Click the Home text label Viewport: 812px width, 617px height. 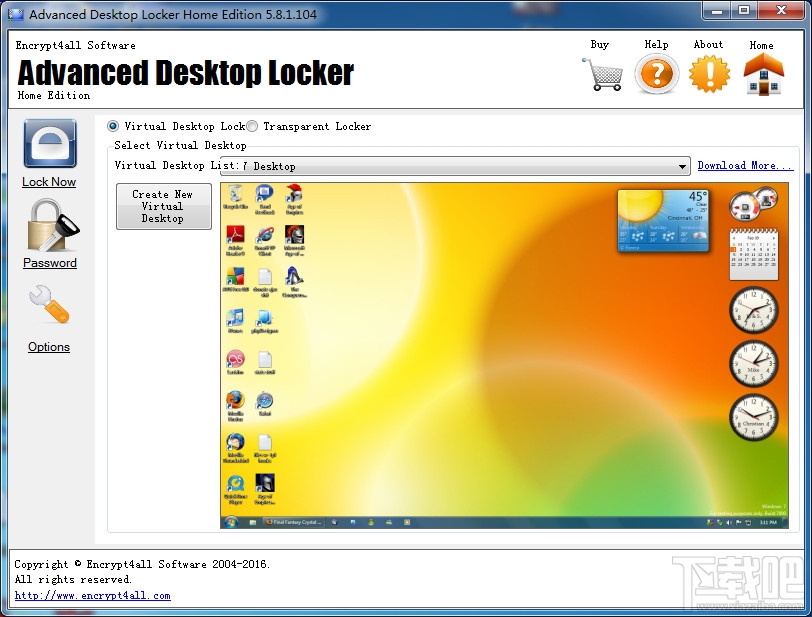point(761,45)
